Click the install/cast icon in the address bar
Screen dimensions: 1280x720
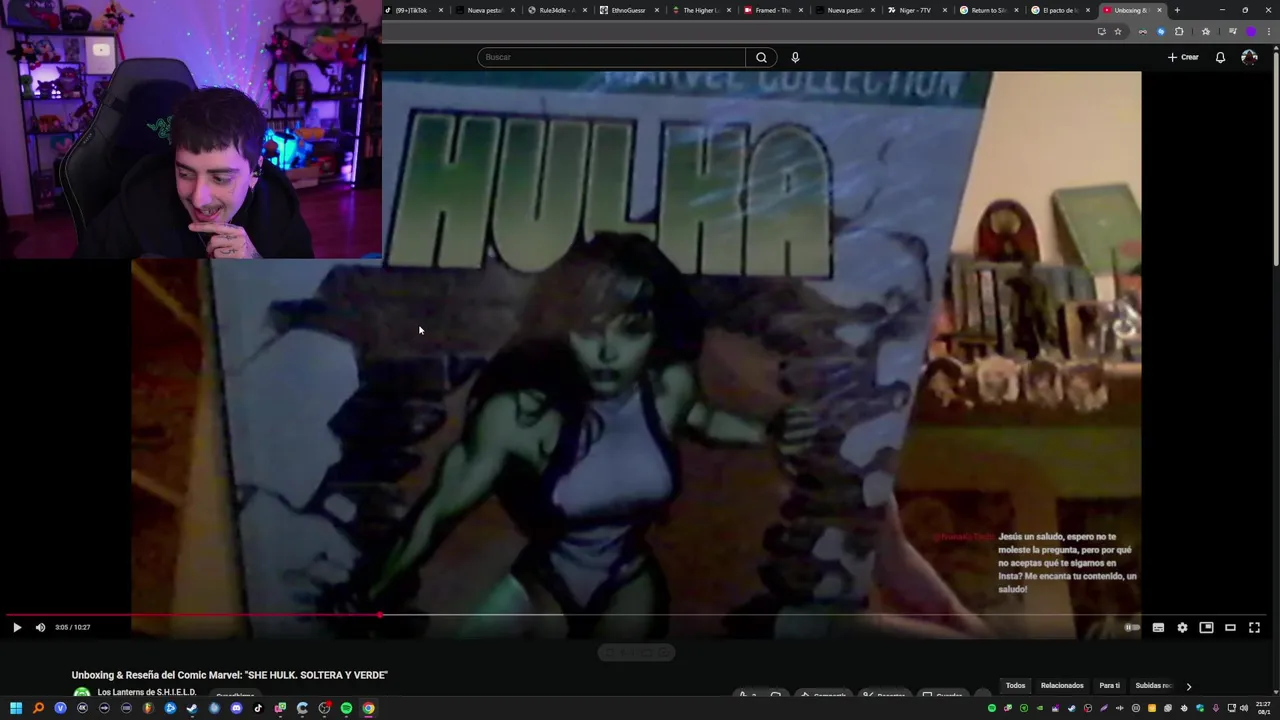point(1101,31)
